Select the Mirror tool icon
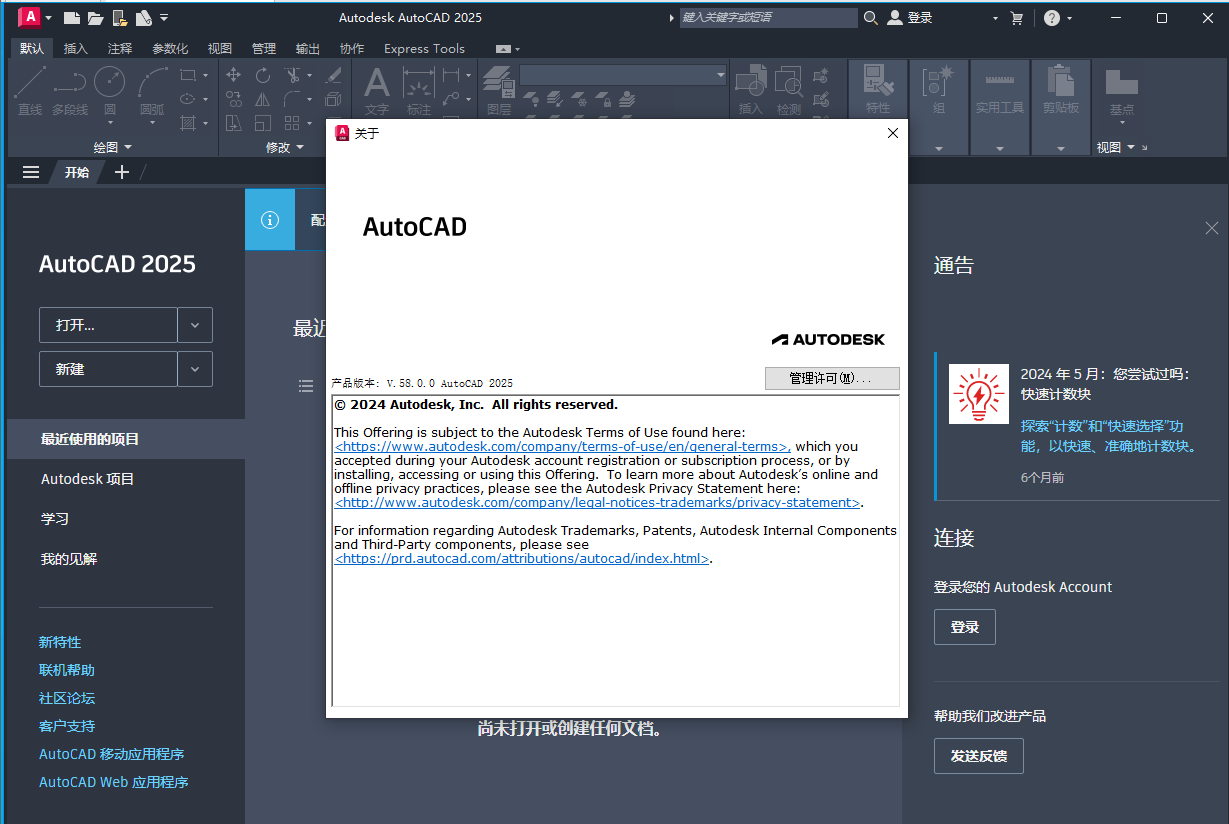Image resolution: width=1229 pixels, height=824 pixels. pos(263,99)
